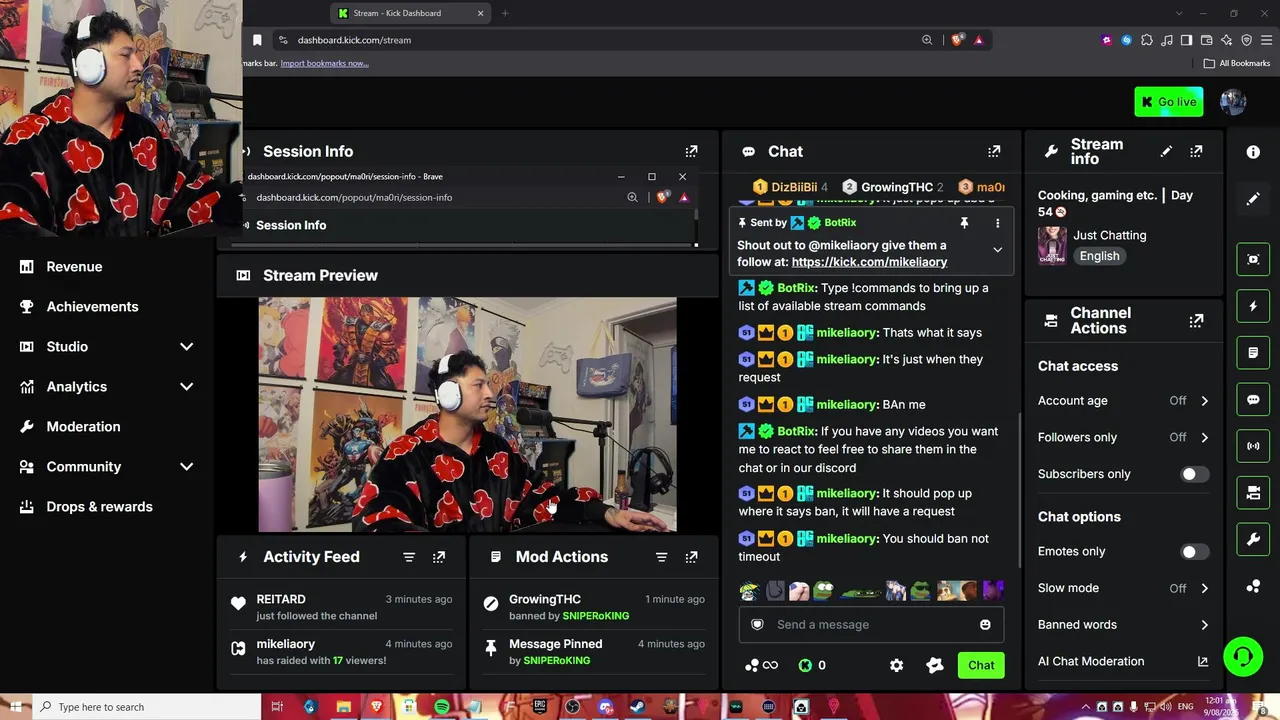This screenshot has height=720, width=1280.
Task: Click the speech bubble icon in right sidebar
Action: pos(1253,399)
